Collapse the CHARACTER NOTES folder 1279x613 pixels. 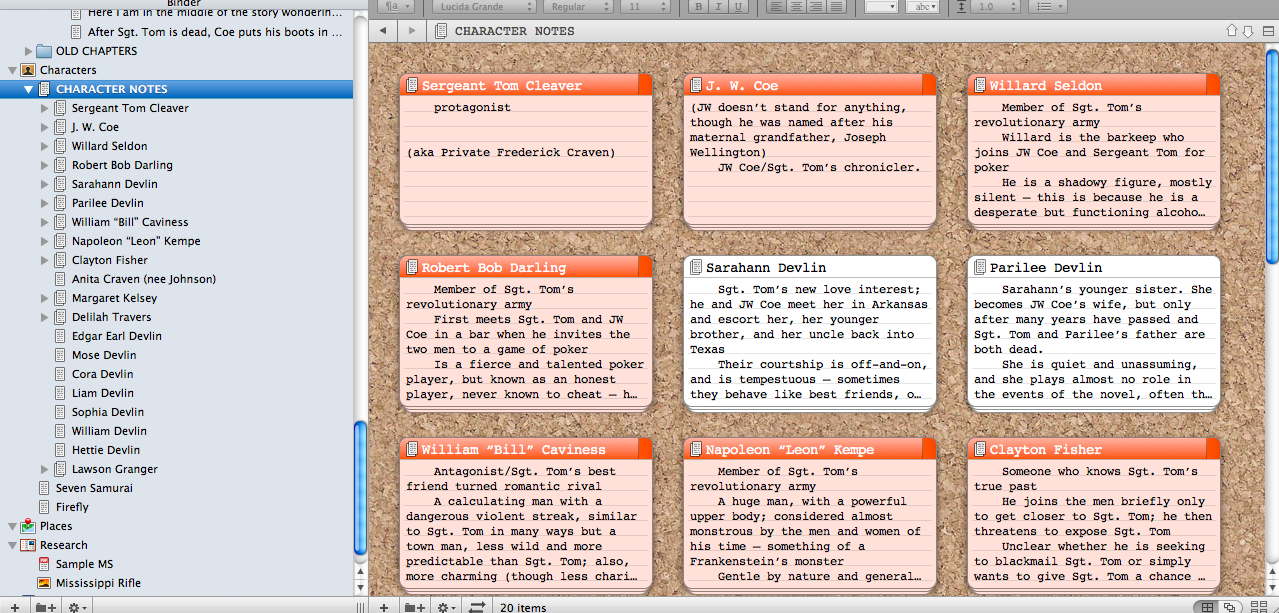tap(28, 89)
